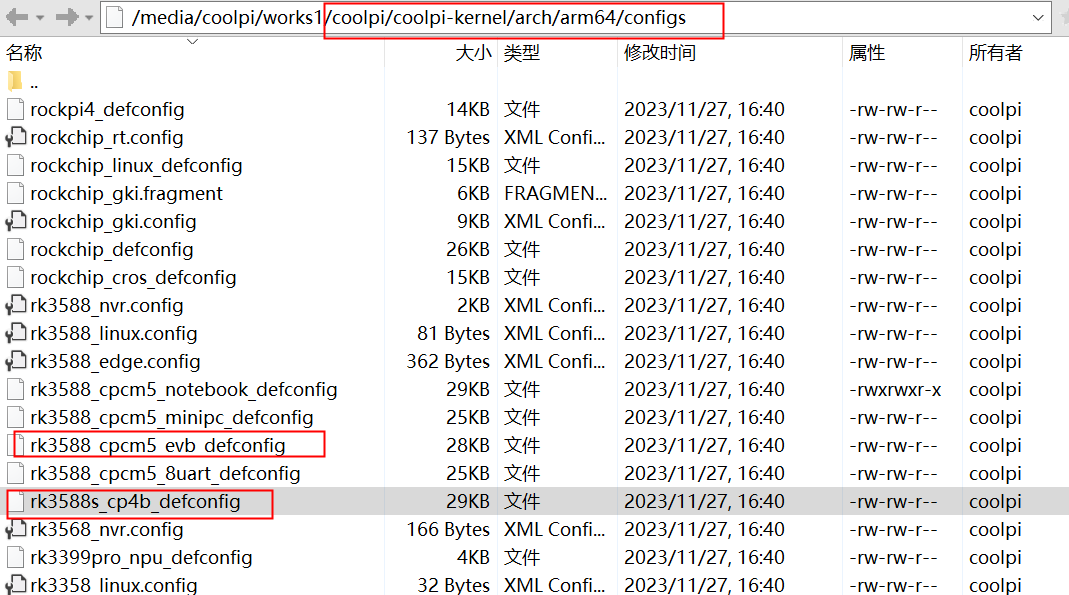This screenshot has height=595, width=1069.
Task: Open the parent folder '..' icon
Action: pyautogui.click(x=15, y=82)
